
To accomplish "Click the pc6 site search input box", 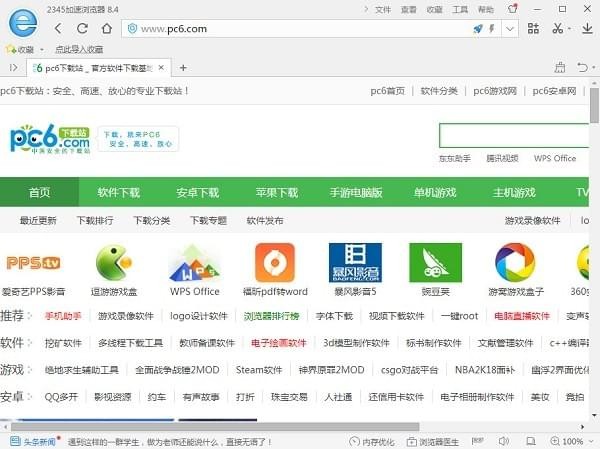I will click(515, 136).
